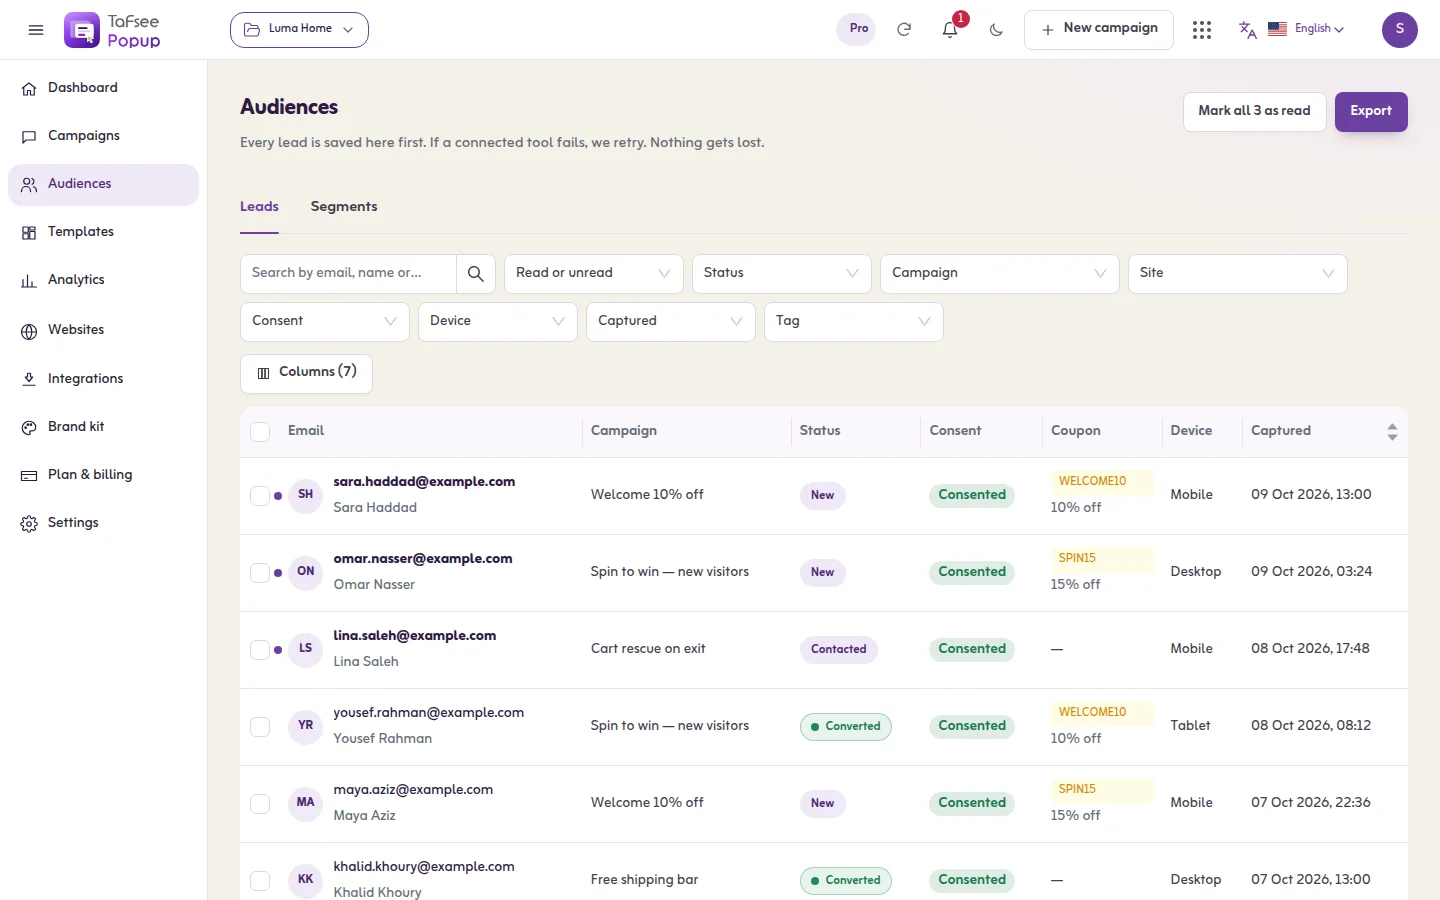Select the omar.nasser@example.com row checkbox

(260, 572)
